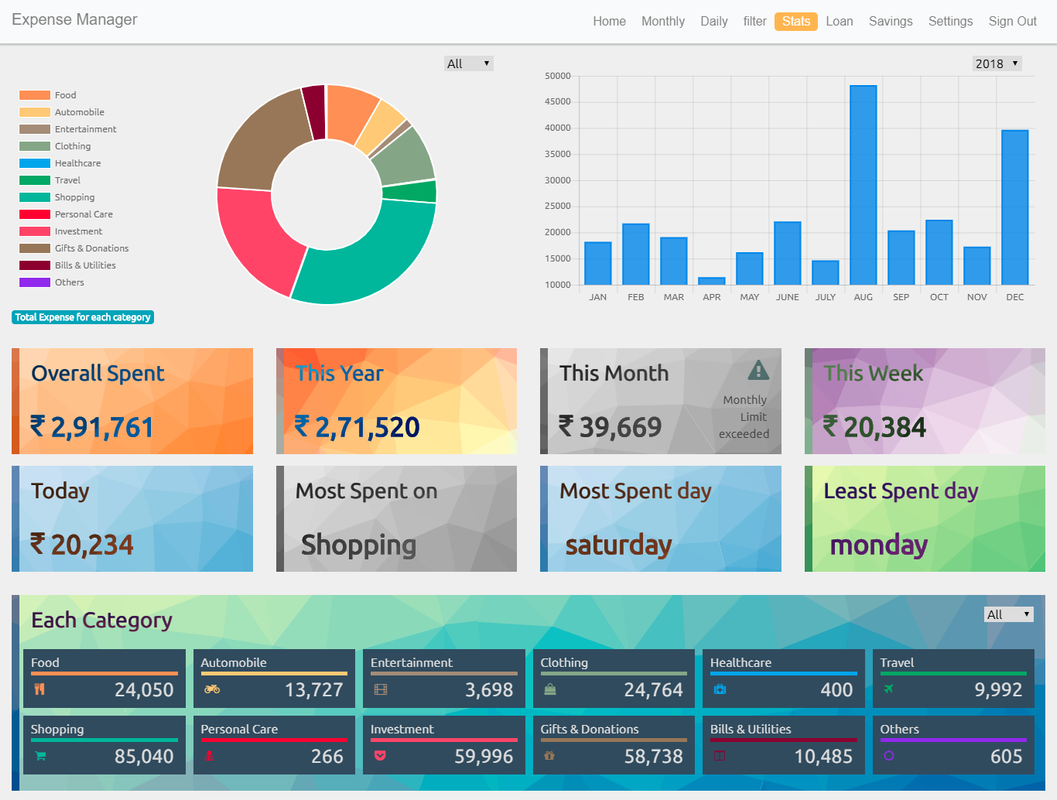Image resolution: width=1057 pixels, height=800 pixels.
Task: Click the Food amount 24,050
Action: 144,689
